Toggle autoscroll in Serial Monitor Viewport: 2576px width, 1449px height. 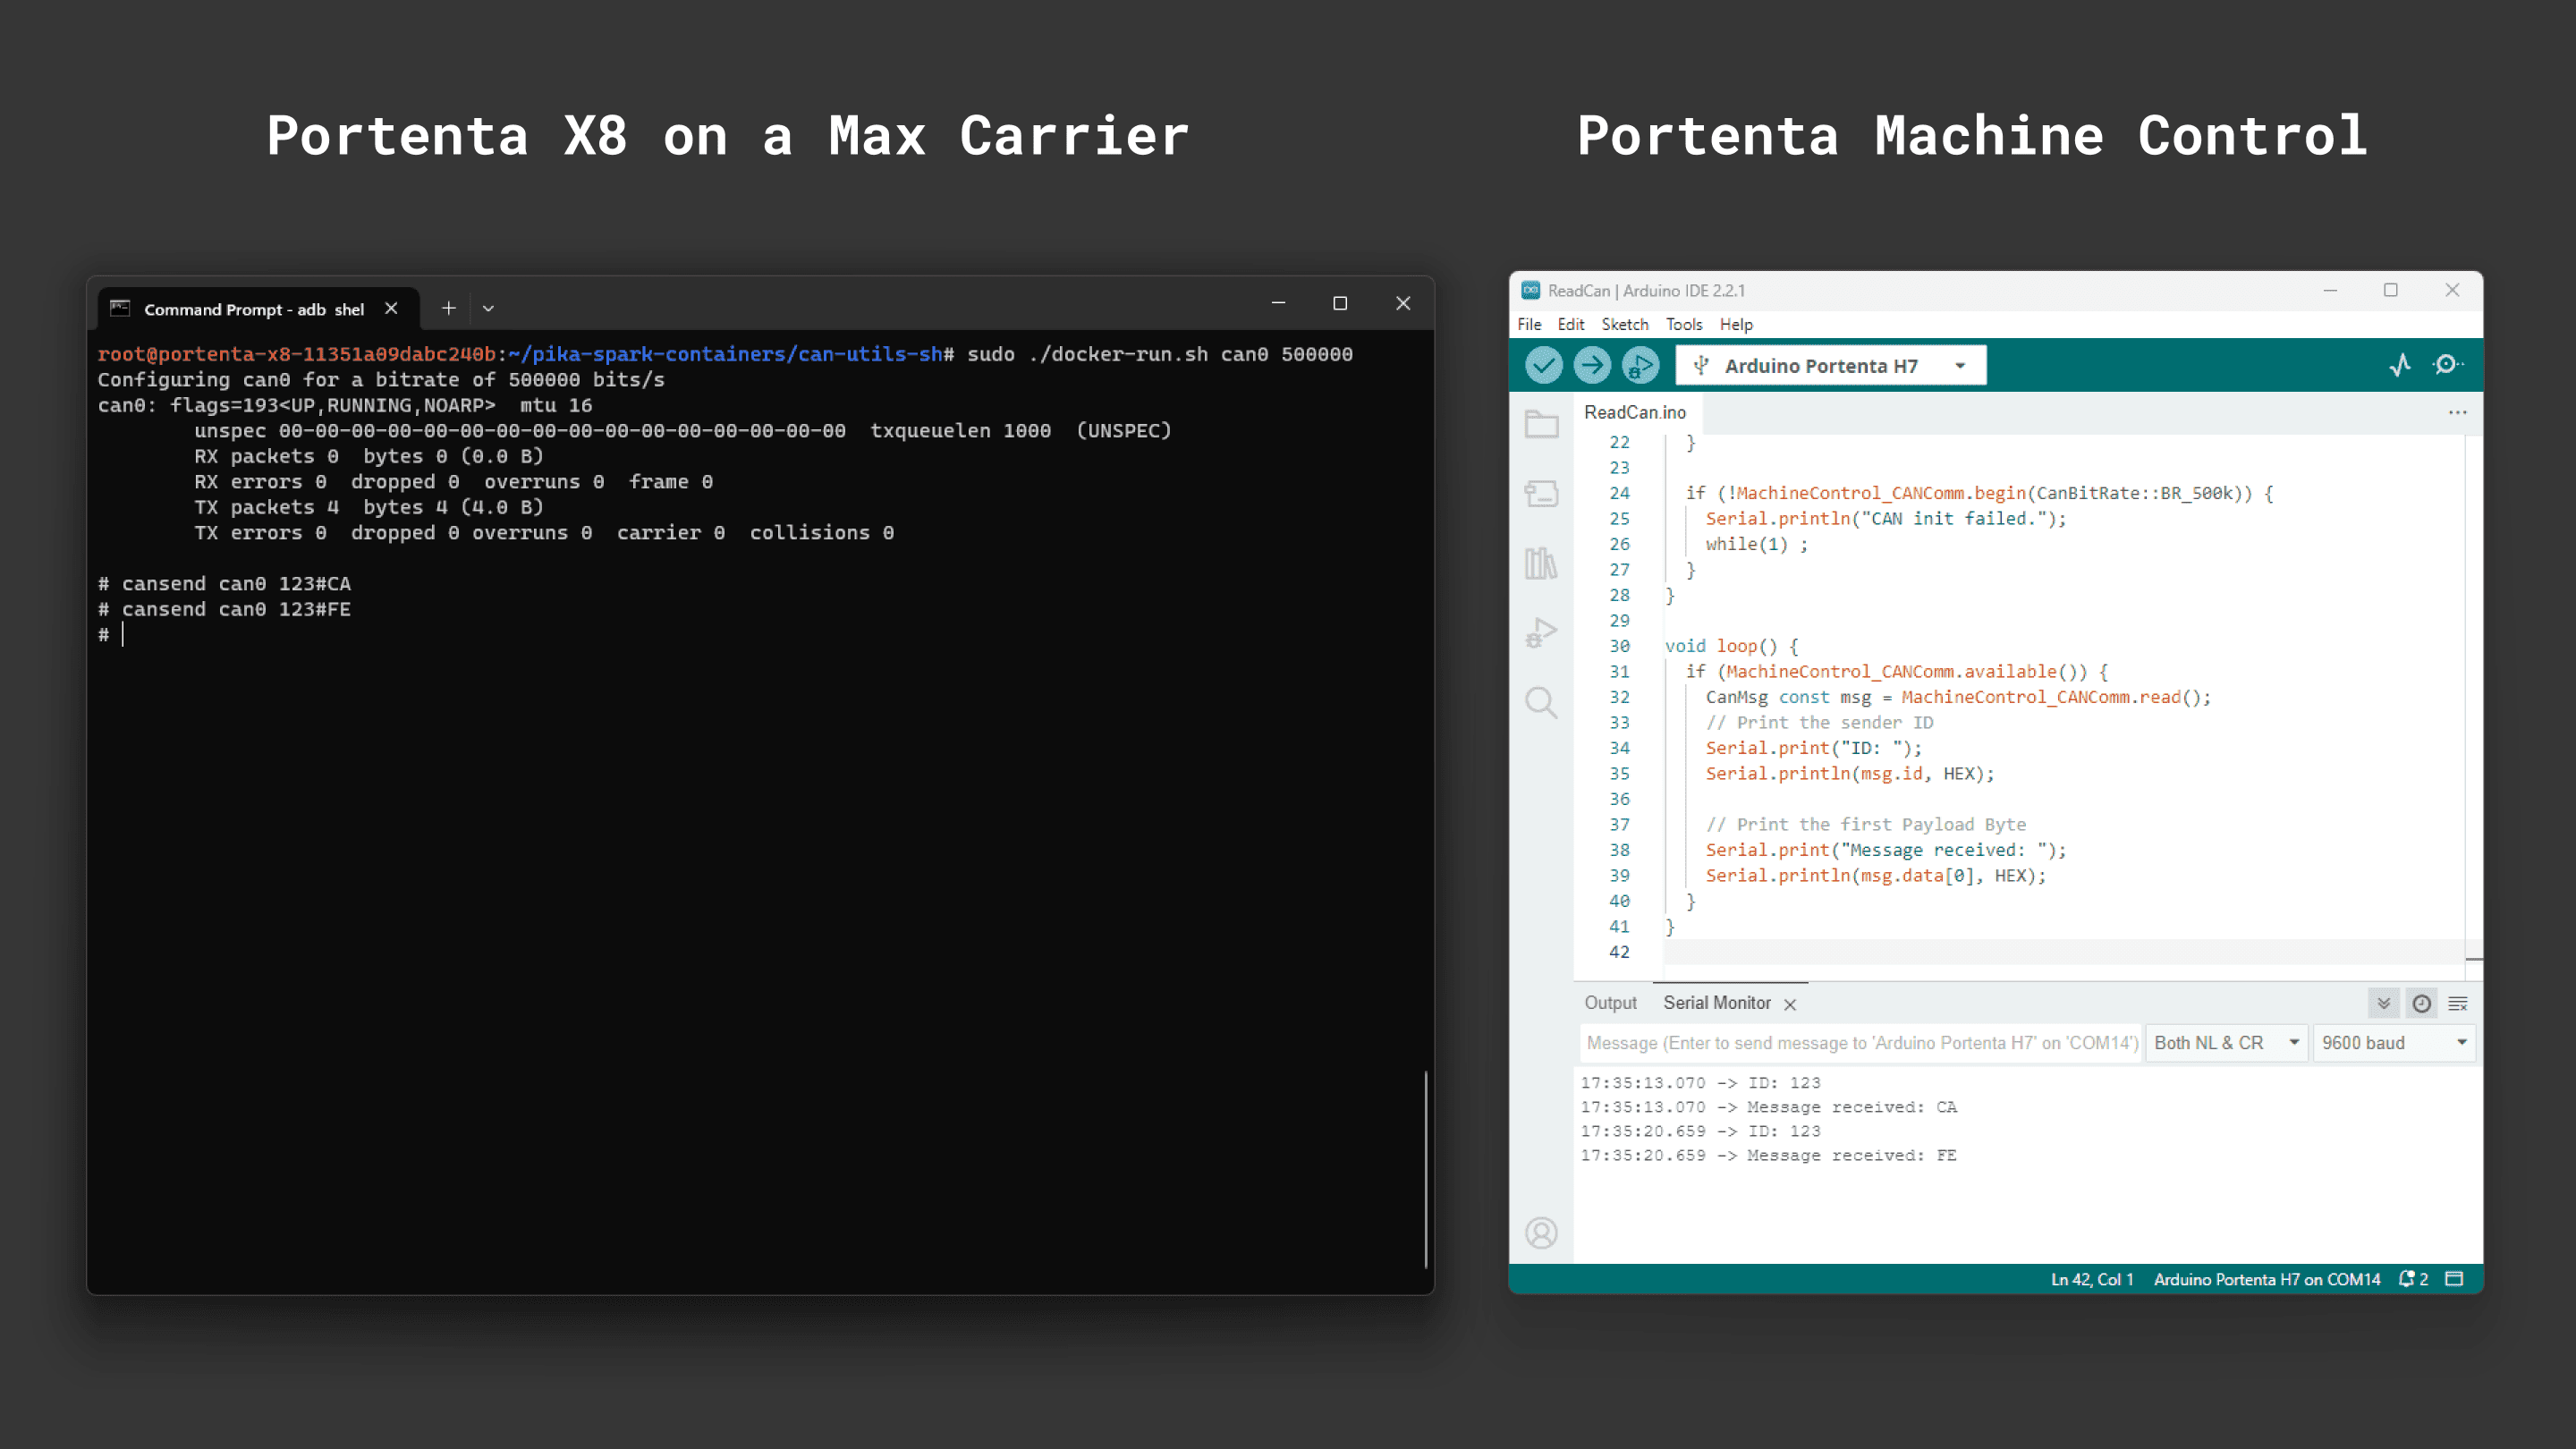(2384, 1003)
